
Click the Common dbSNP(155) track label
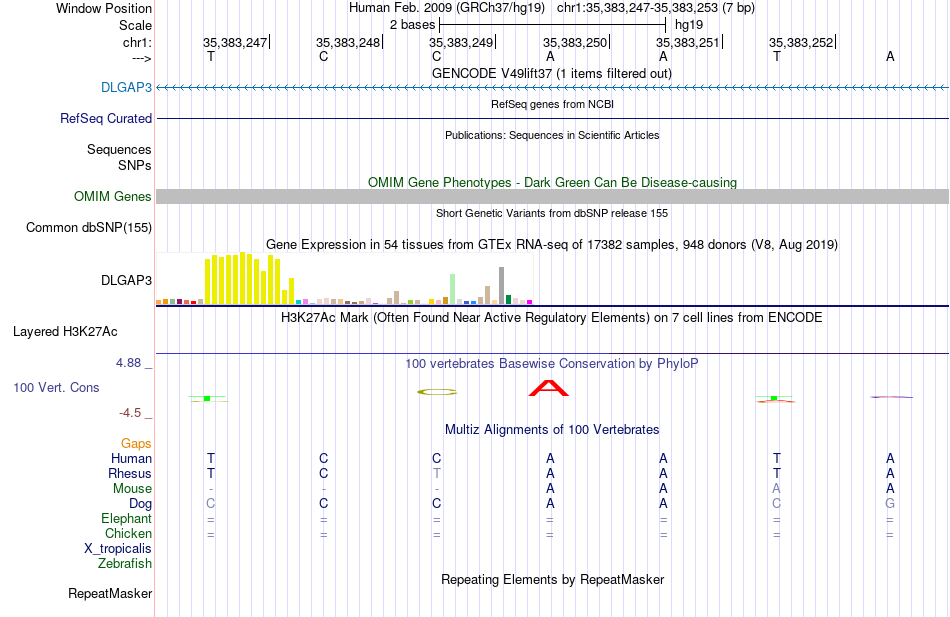88,227
